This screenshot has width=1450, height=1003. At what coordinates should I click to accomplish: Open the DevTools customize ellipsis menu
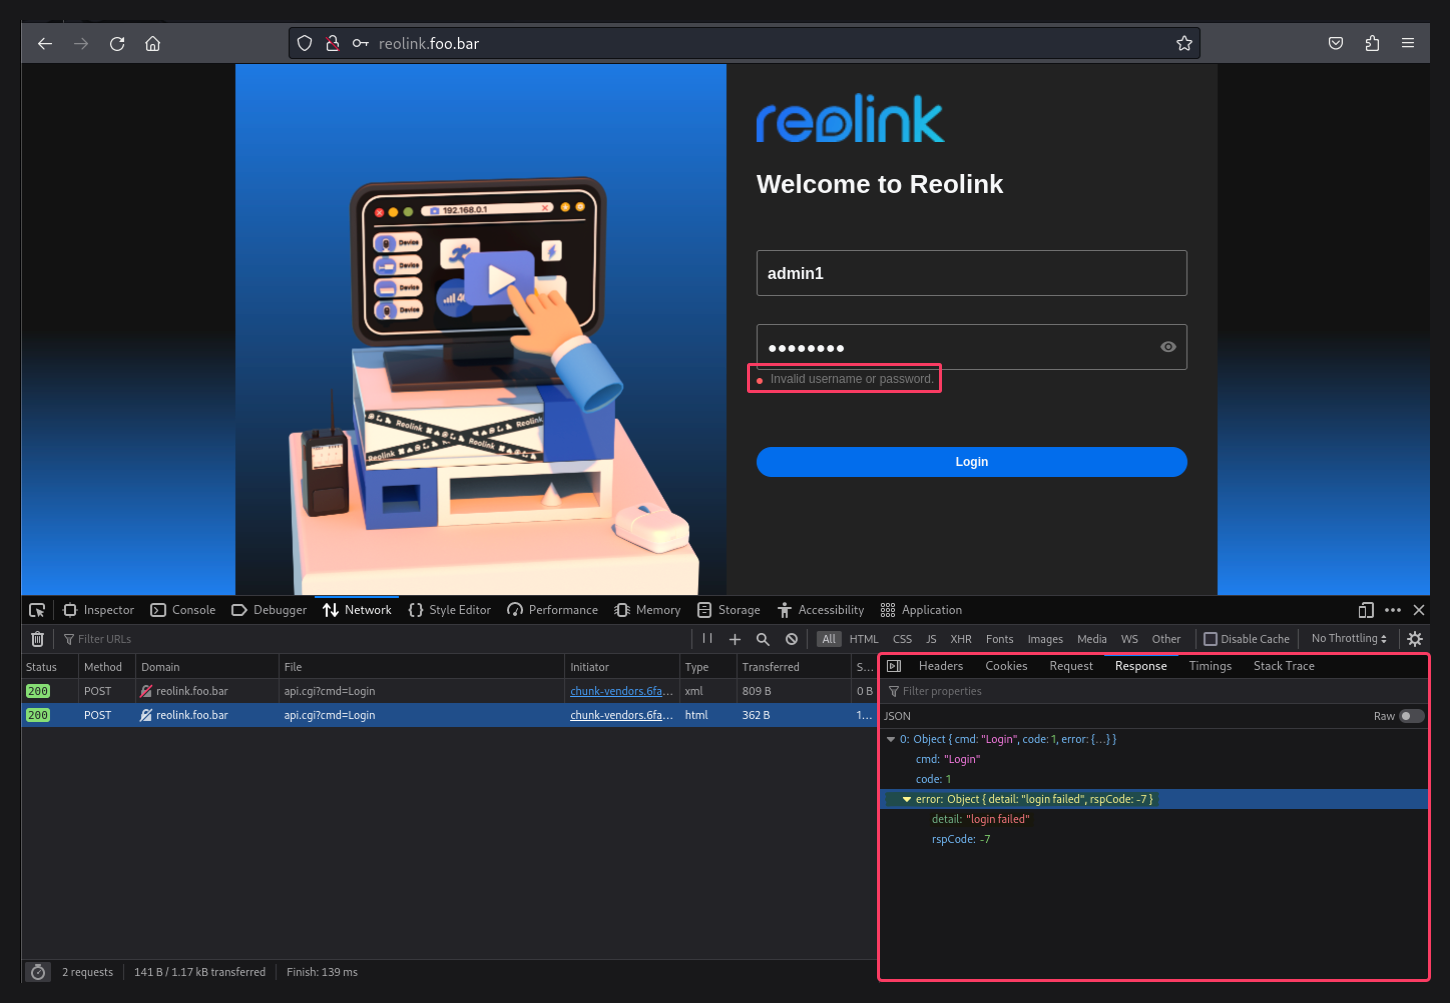point(1393,610)
